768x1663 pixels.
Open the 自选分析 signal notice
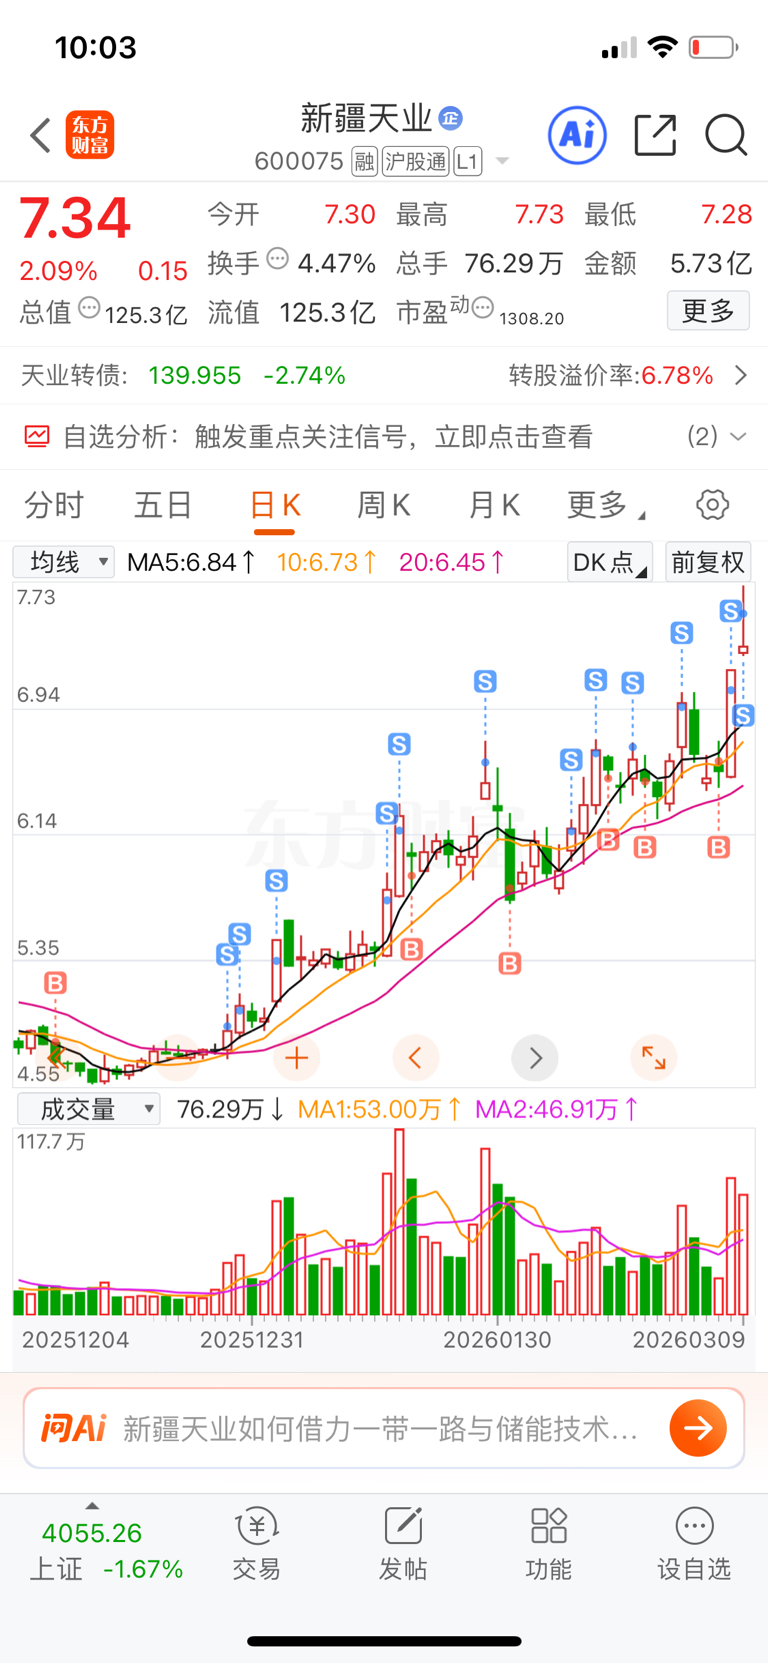pos(384,437)
